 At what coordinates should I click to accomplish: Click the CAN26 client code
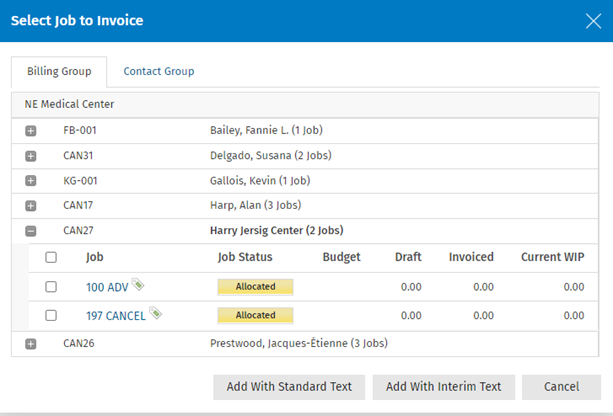pyautogui.click(x=79, y=343)
